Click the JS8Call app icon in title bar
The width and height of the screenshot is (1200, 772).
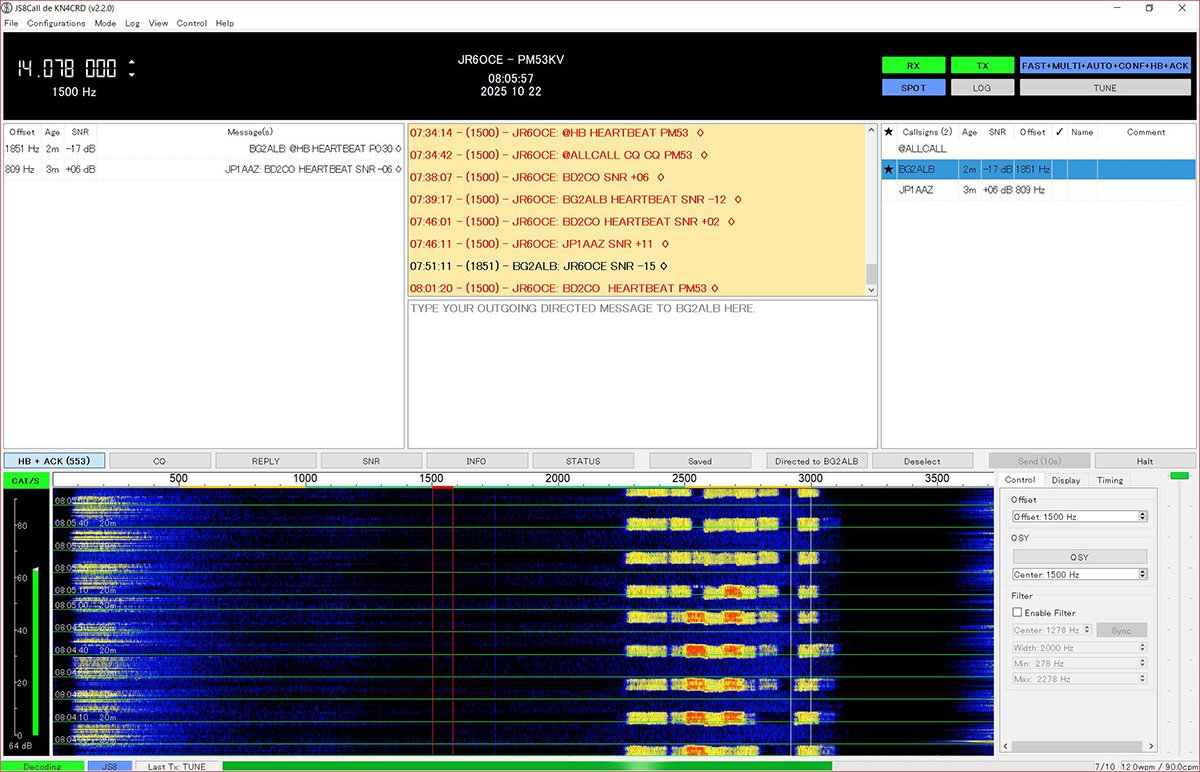[8, 7]
